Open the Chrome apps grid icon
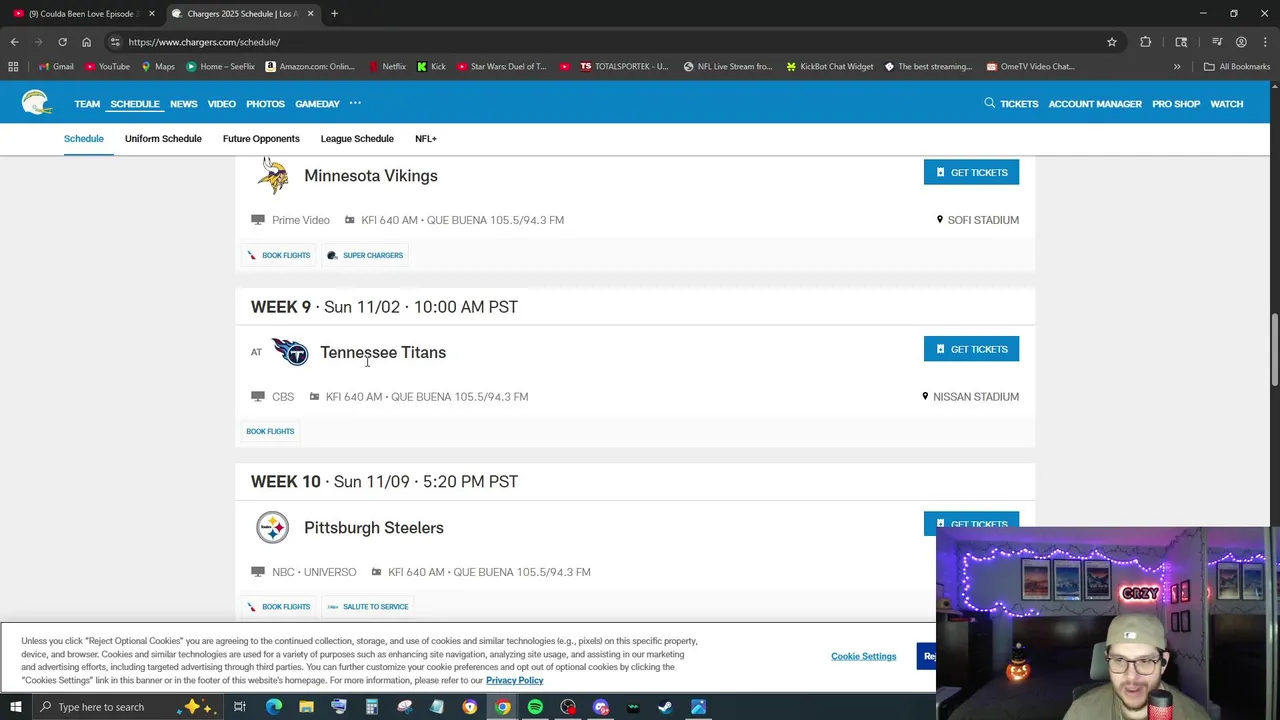 [13, 66]
